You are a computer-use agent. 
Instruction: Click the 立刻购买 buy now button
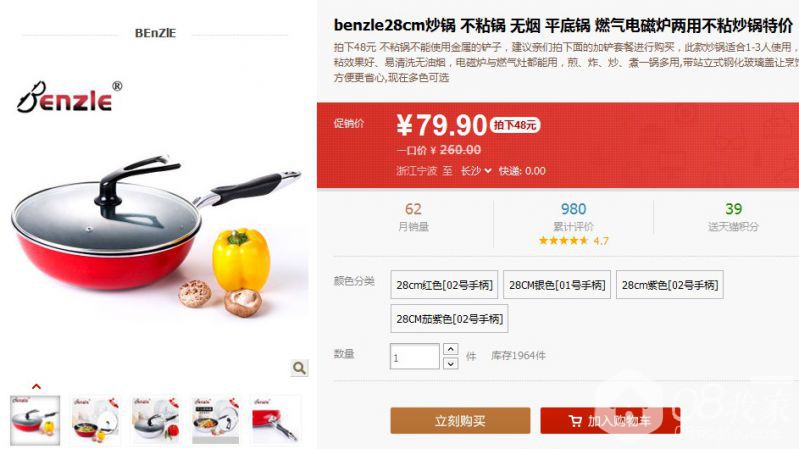click(x=460, y=420)
